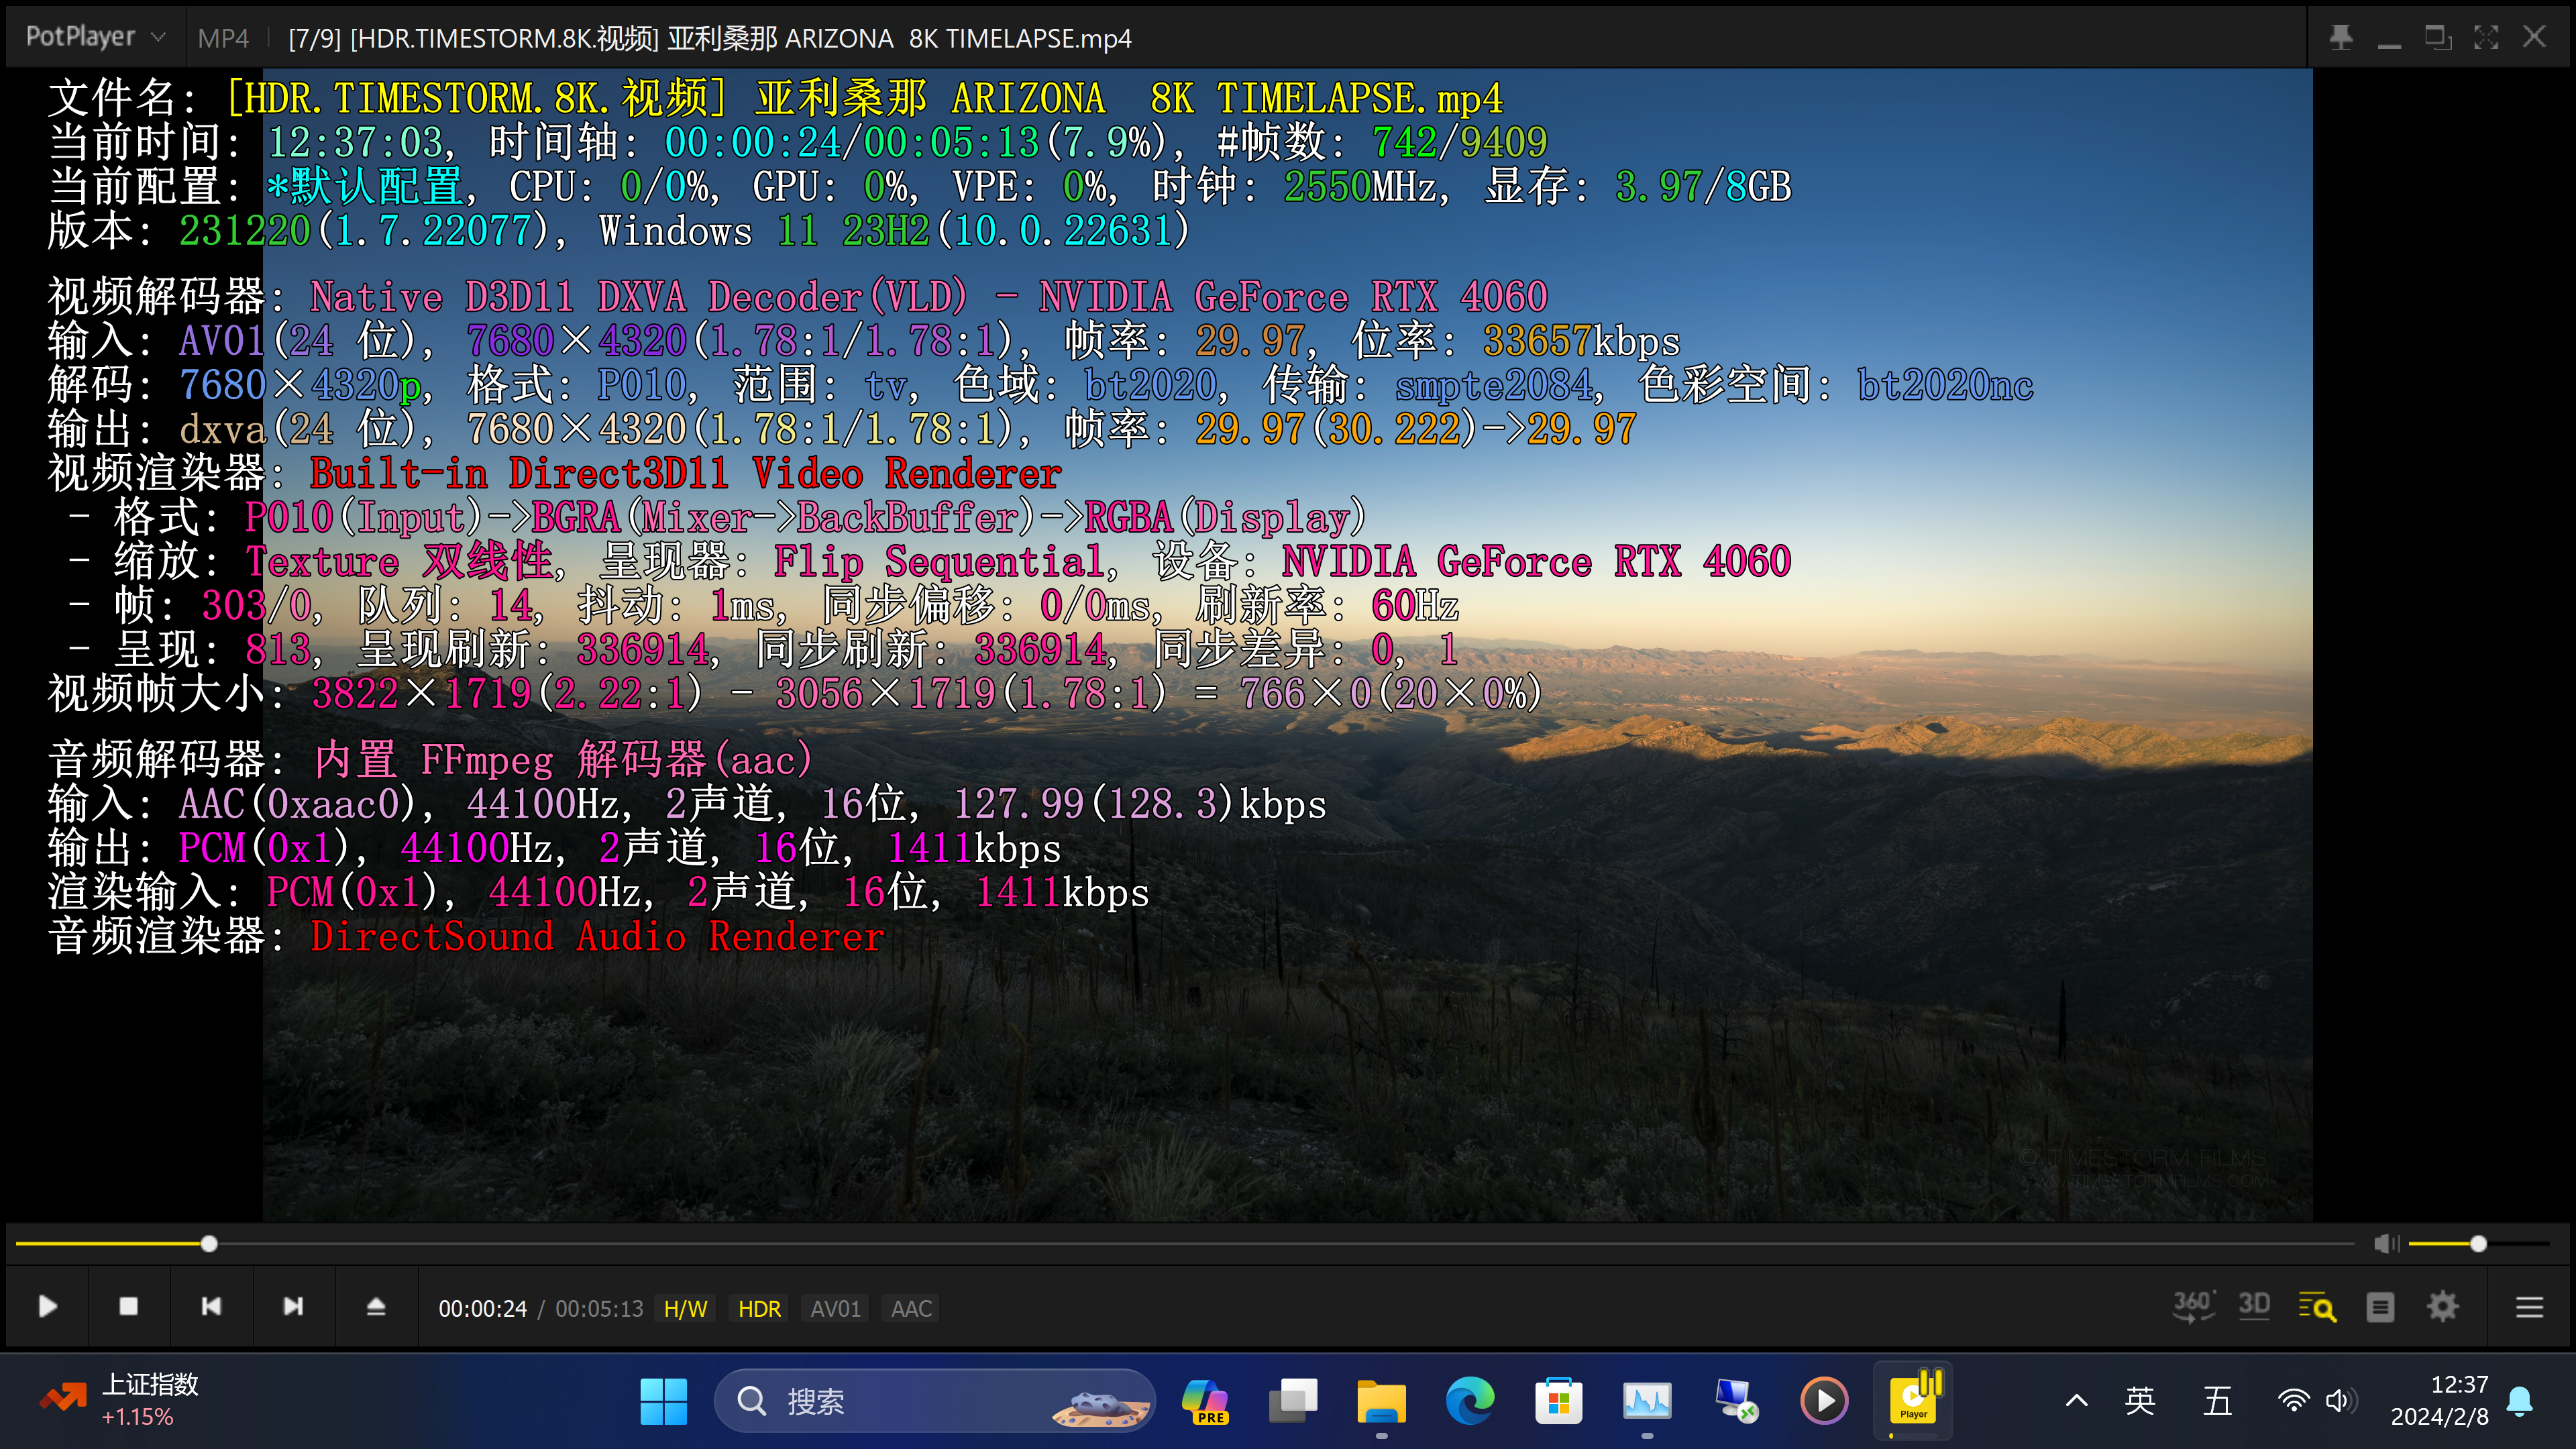Skip to previous file in playlist
The width and height of the screenshot is (2576, 1449).
211,1307
